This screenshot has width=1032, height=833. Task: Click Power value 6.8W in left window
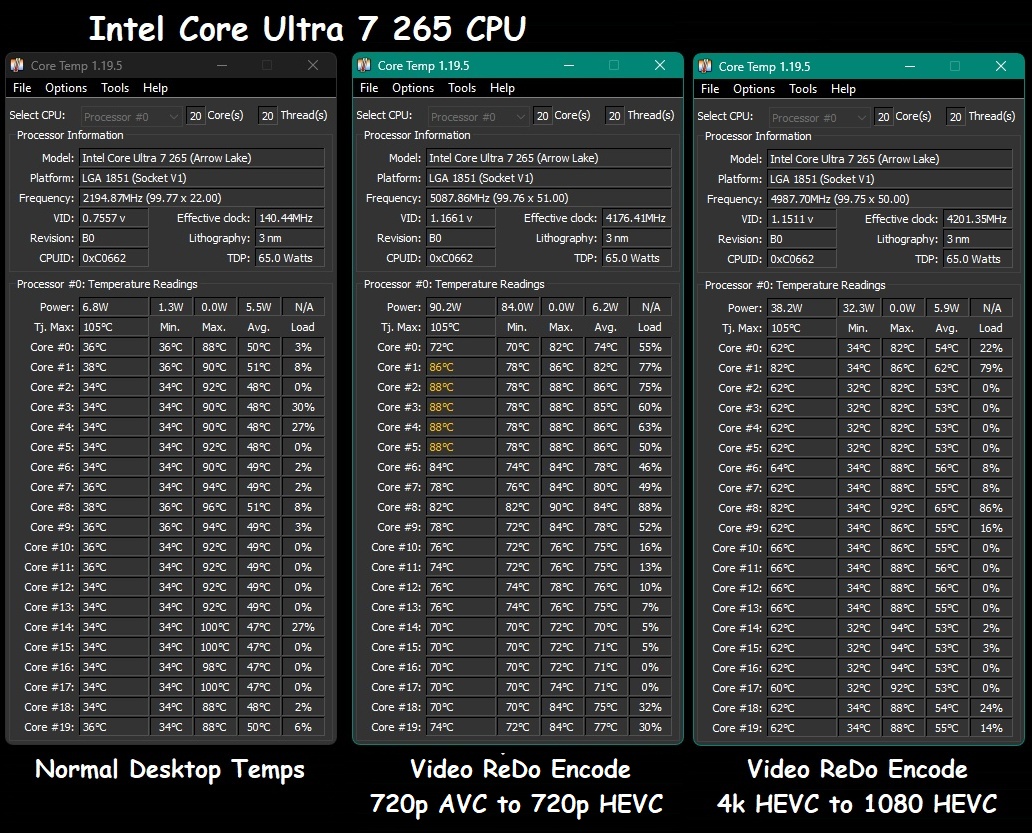(x=113, y=307)
